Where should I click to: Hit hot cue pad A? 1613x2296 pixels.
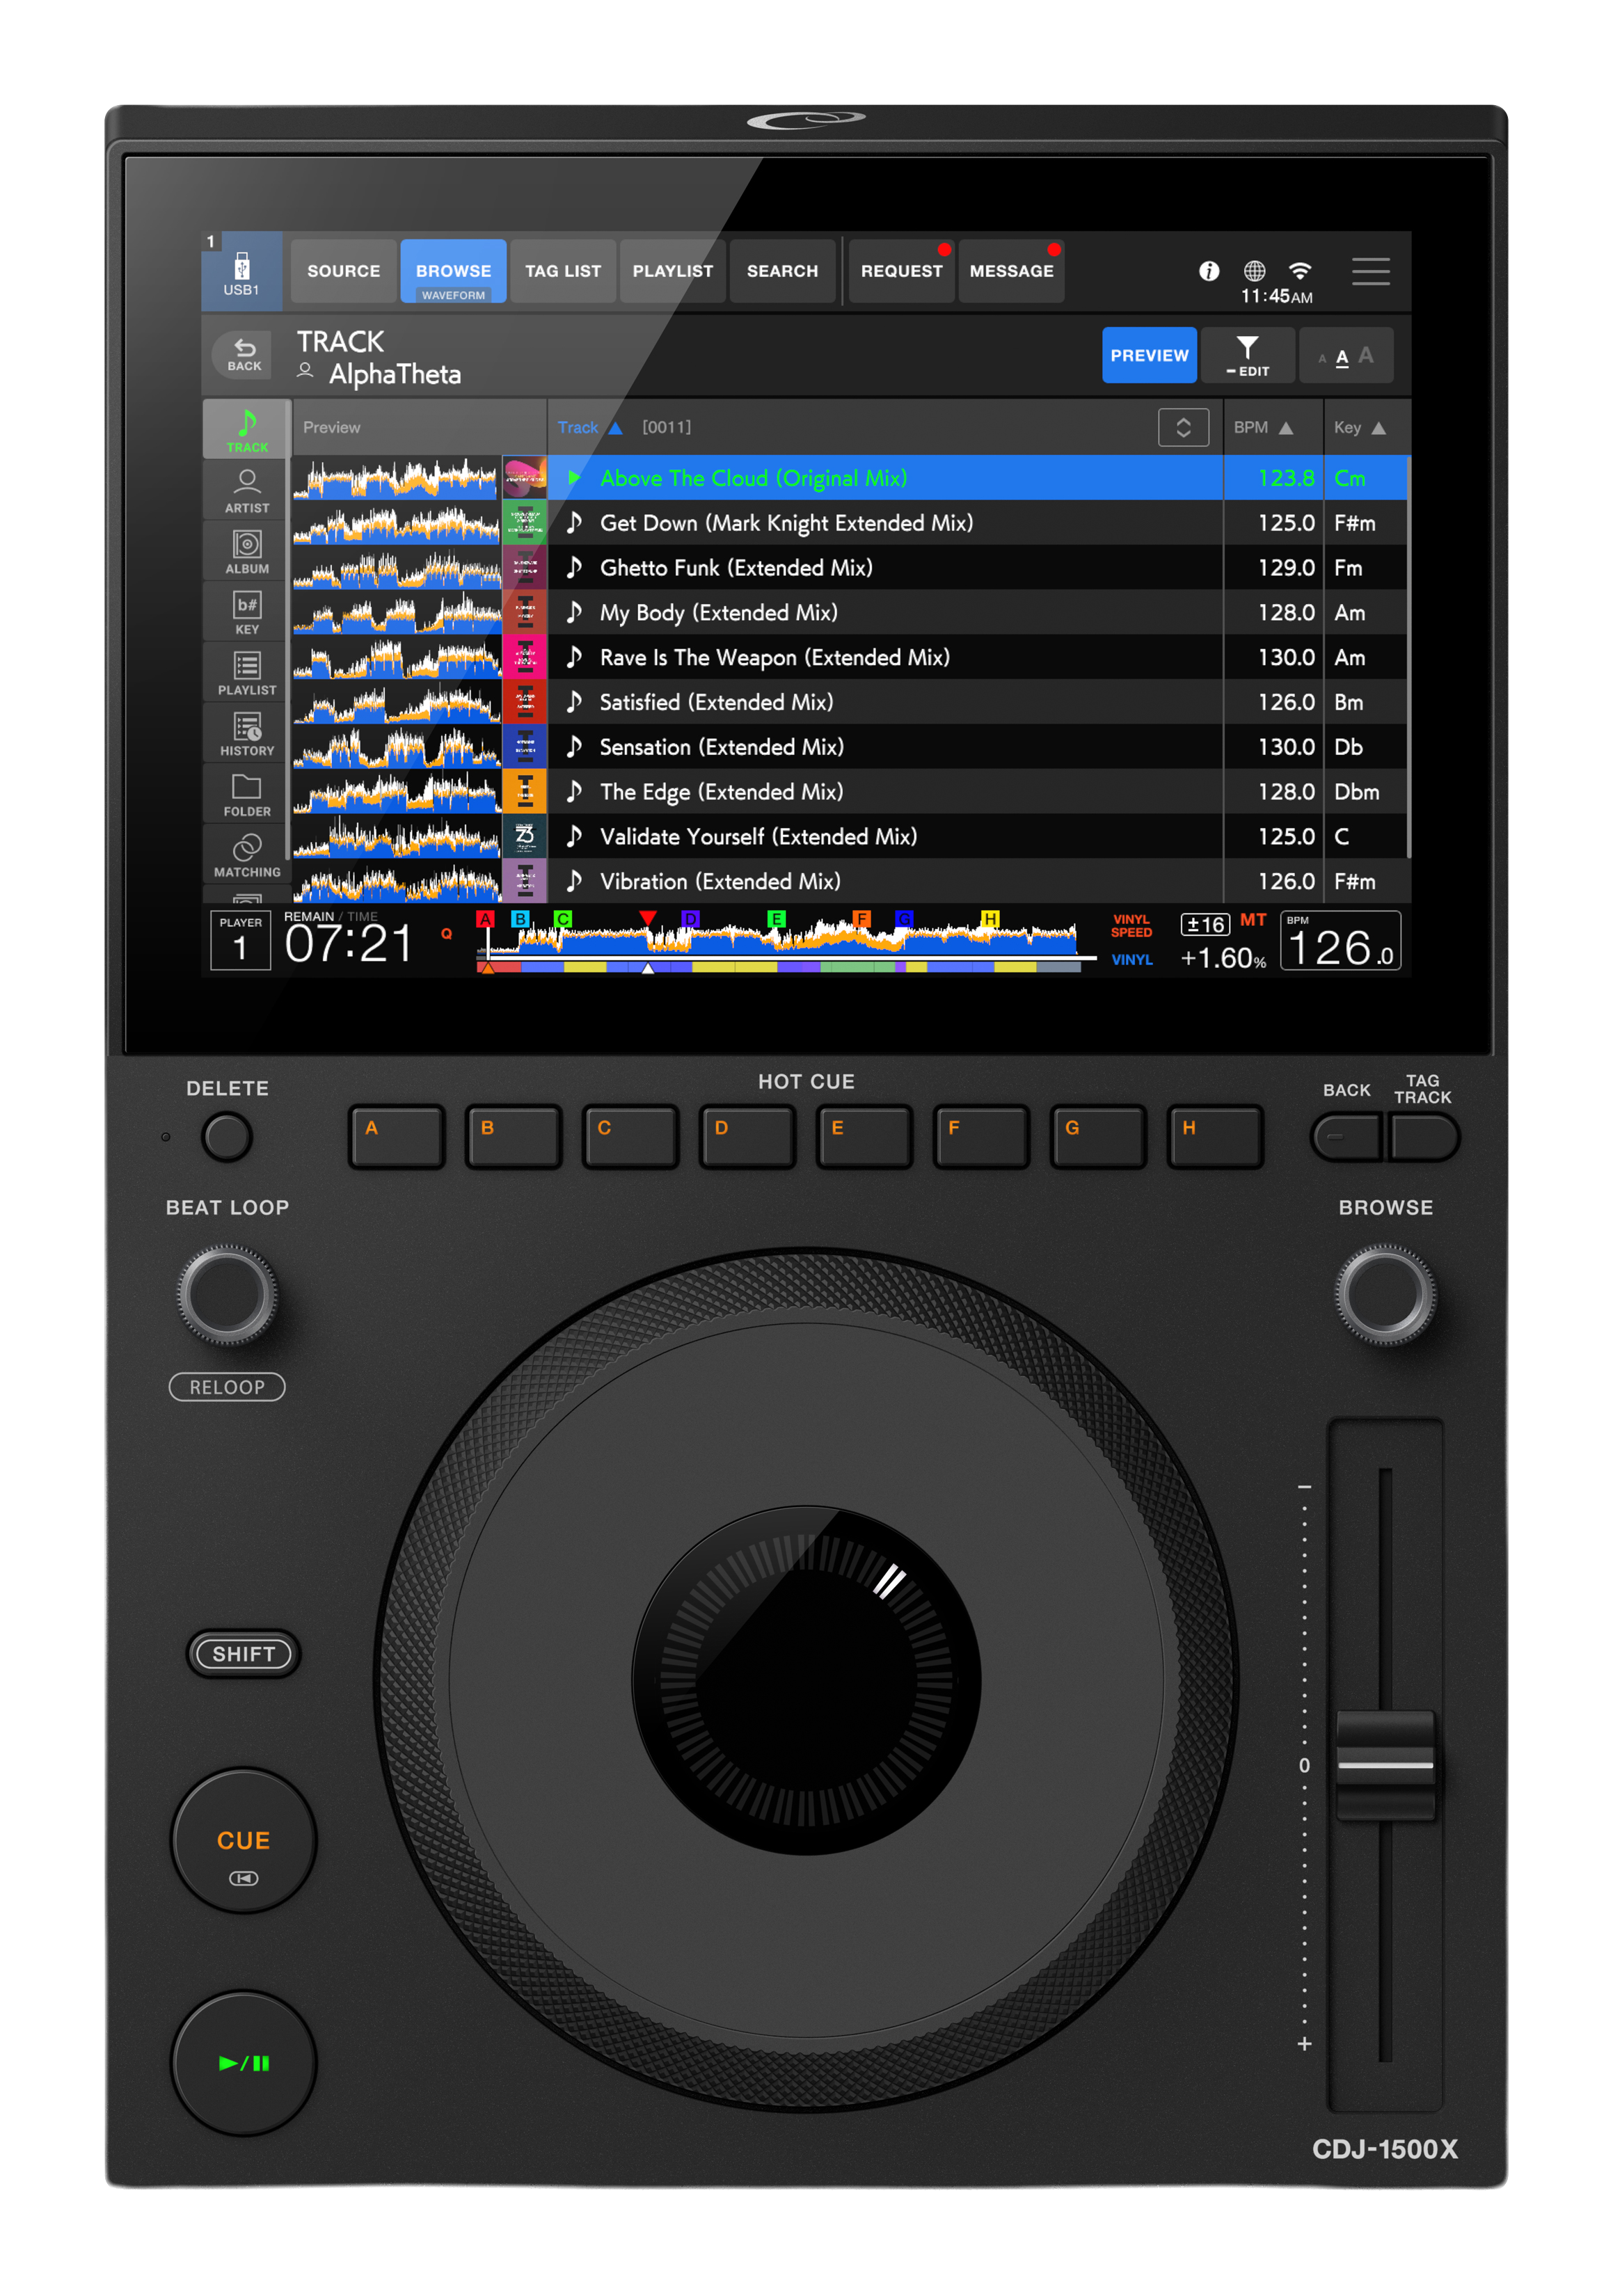tap(396, 1136)
